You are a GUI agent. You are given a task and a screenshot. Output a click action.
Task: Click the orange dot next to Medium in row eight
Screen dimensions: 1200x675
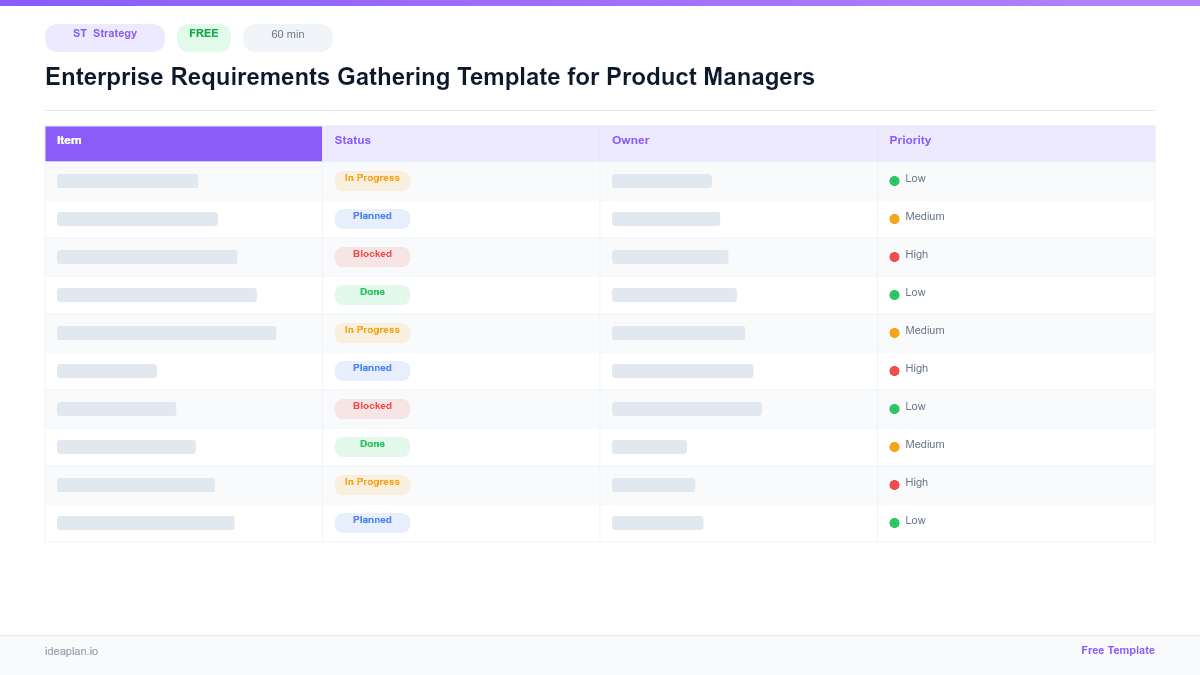(x=893, y=445)
